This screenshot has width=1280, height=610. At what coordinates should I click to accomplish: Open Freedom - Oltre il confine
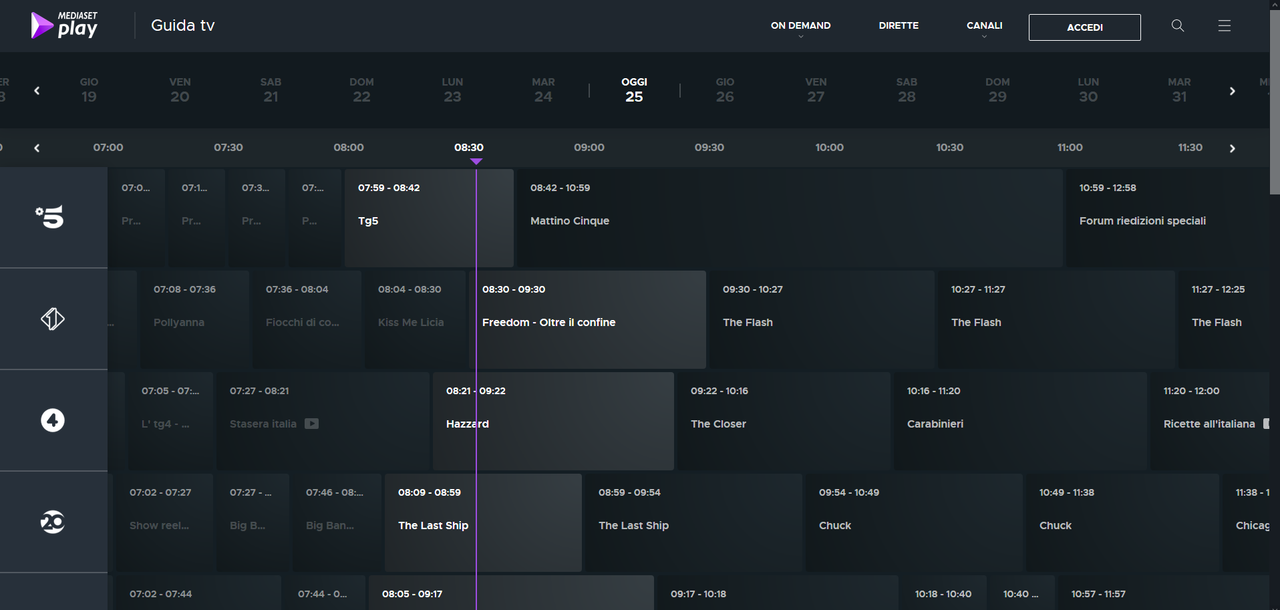point(587,319)
